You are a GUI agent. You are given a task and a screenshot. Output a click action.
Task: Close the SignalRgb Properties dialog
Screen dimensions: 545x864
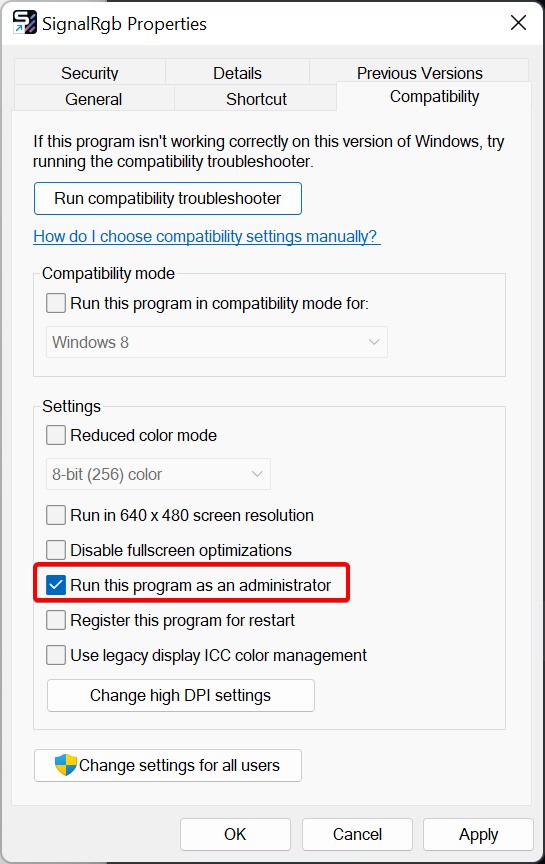coord(518,23)
